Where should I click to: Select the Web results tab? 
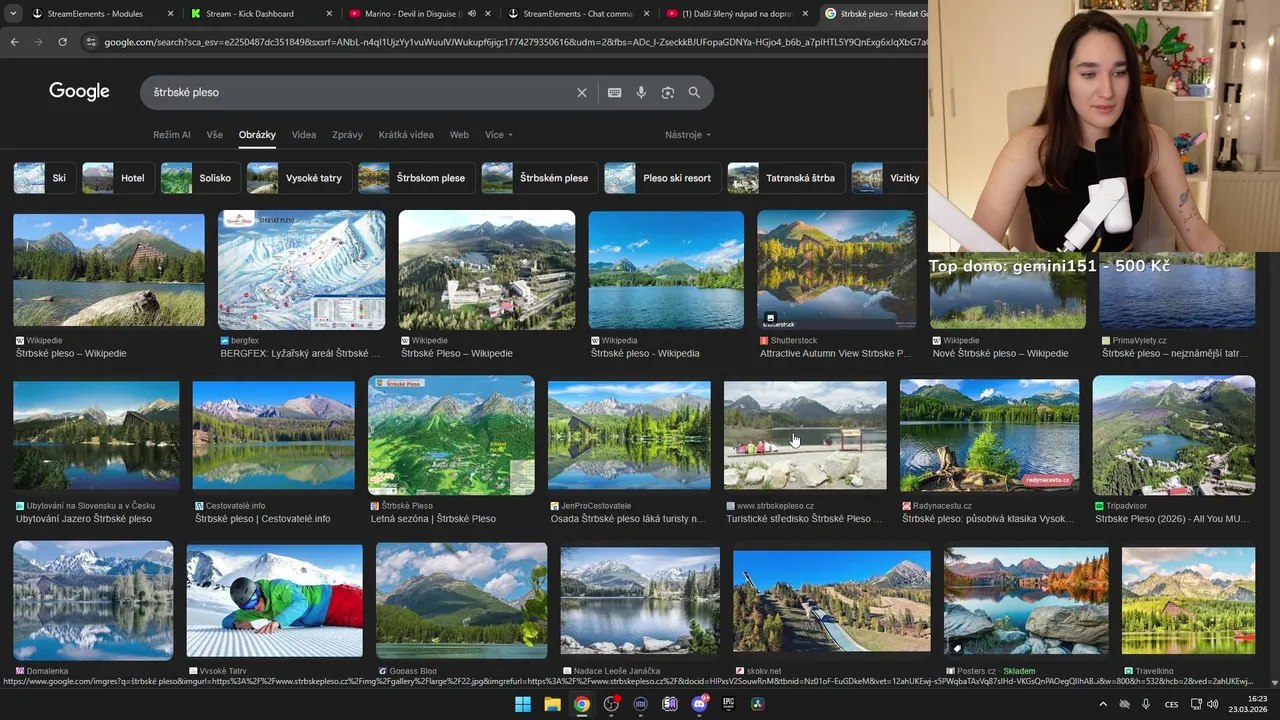click(459, 135)
